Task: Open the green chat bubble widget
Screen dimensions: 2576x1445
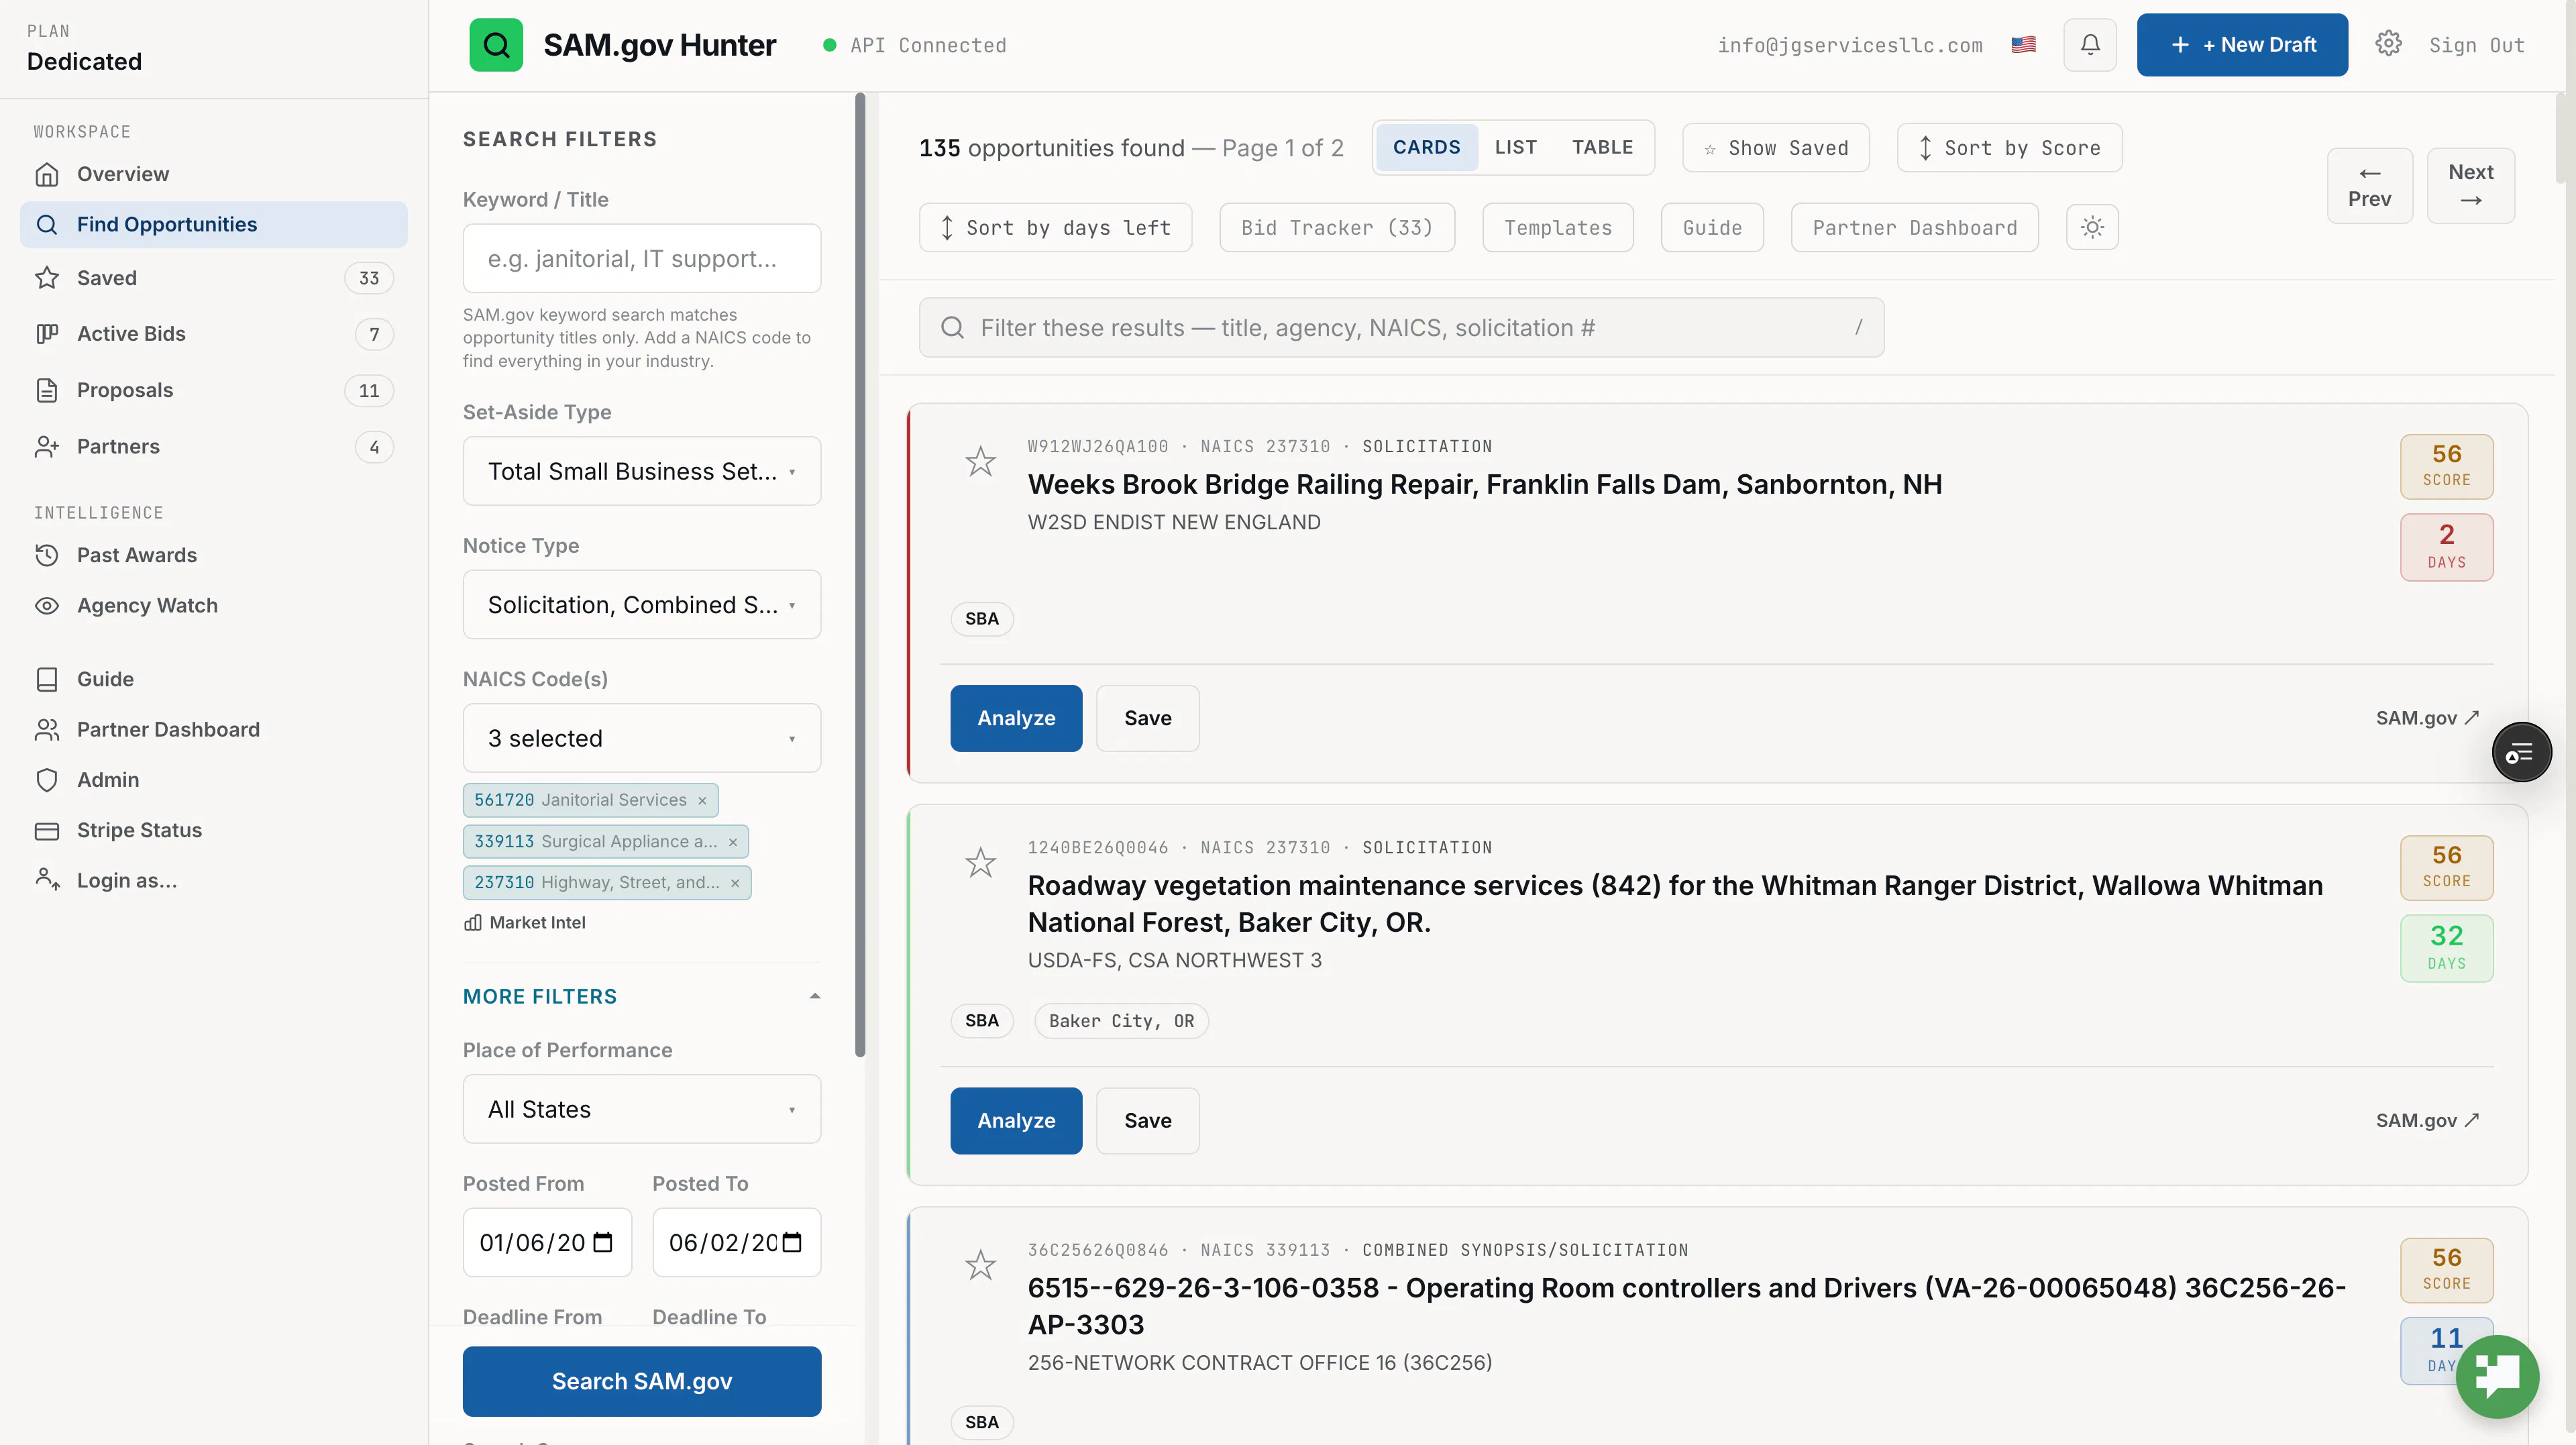Action: coord(2497,1376)
